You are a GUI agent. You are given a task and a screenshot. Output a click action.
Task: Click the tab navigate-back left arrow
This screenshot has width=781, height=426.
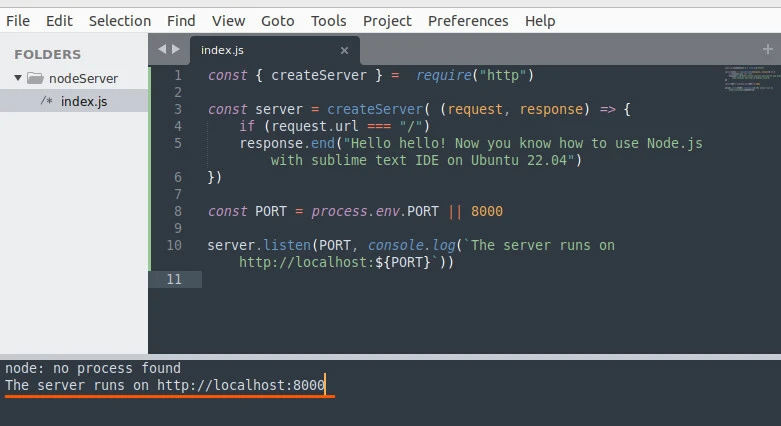tap(162, 49)
